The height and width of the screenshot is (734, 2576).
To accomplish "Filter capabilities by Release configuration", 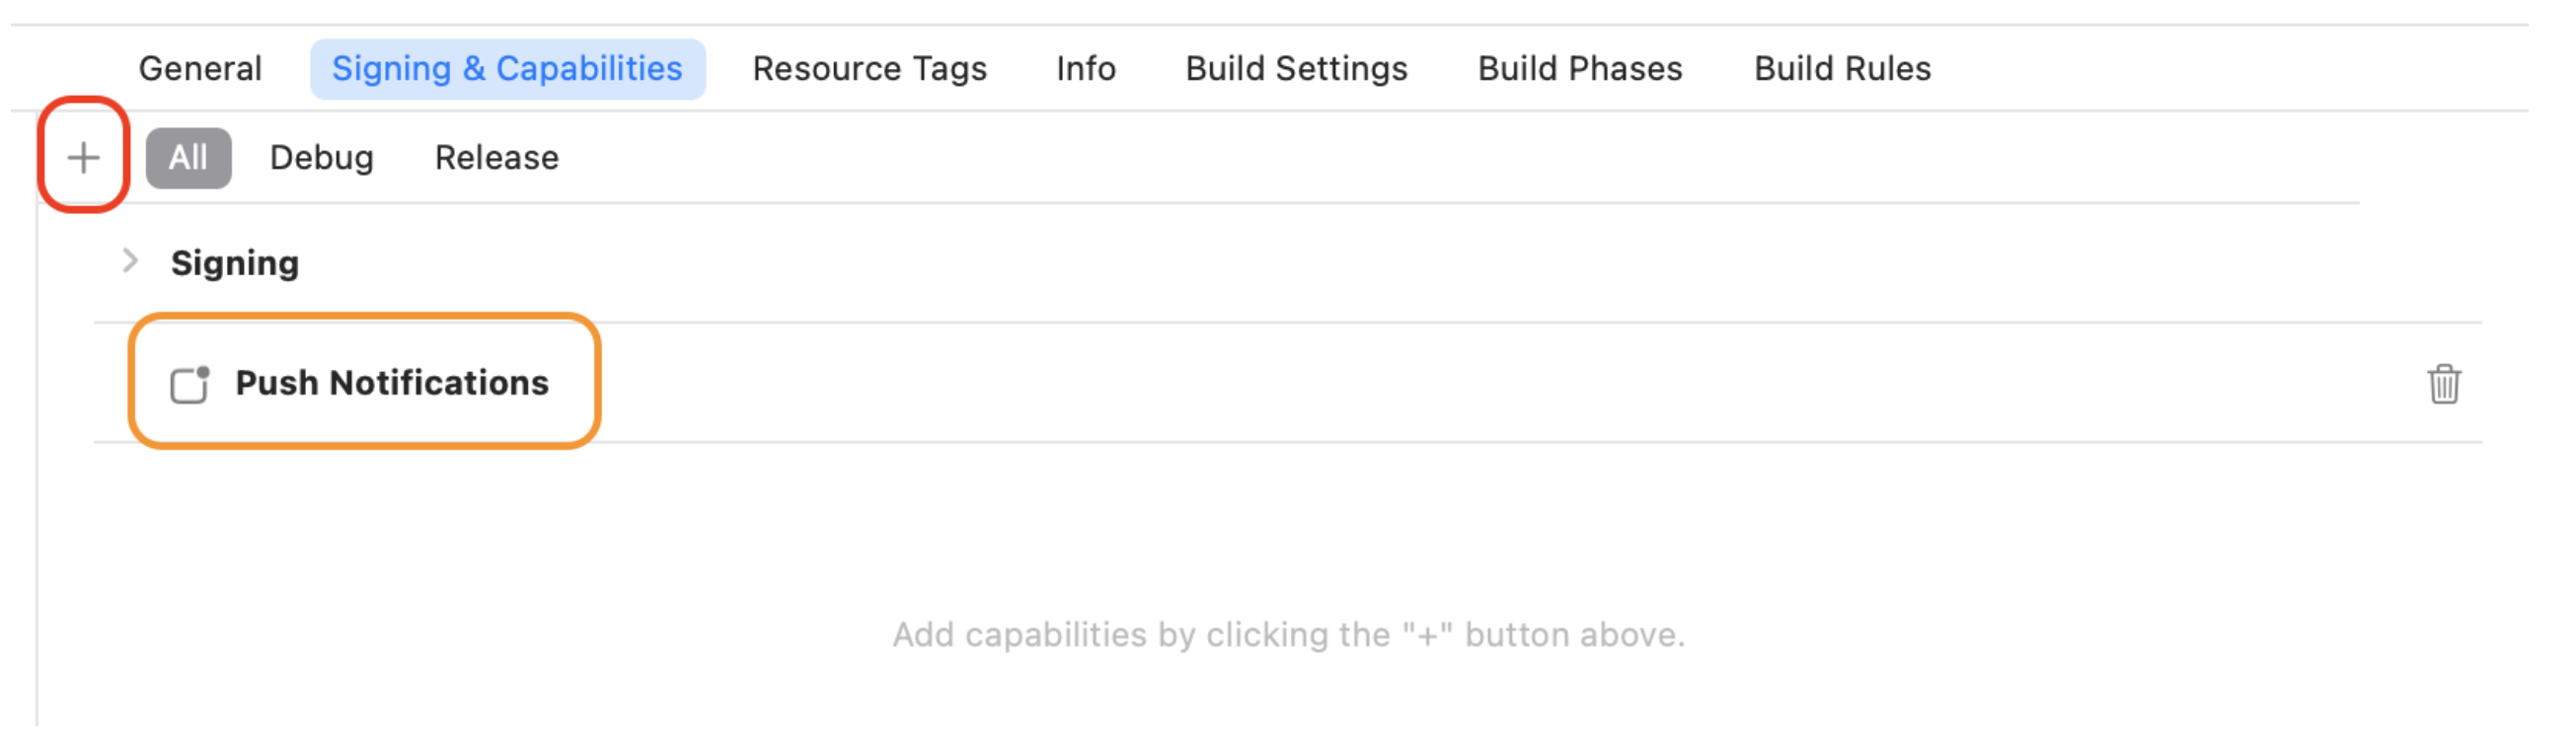I will (x=496, y=158).
